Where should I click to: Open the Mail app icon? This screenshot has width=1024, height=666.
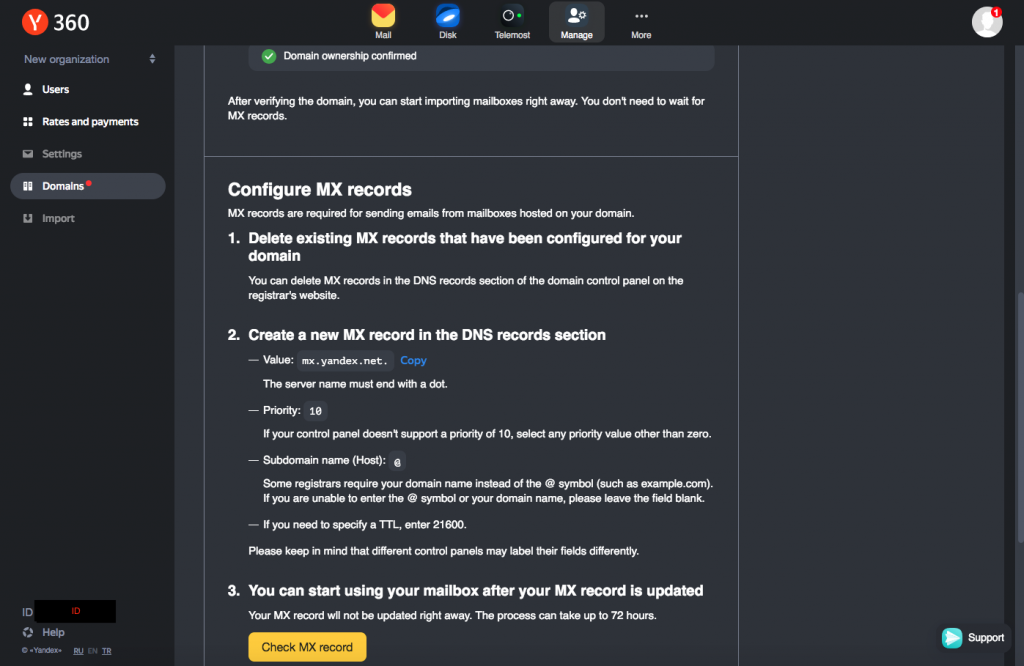point(383,22)
